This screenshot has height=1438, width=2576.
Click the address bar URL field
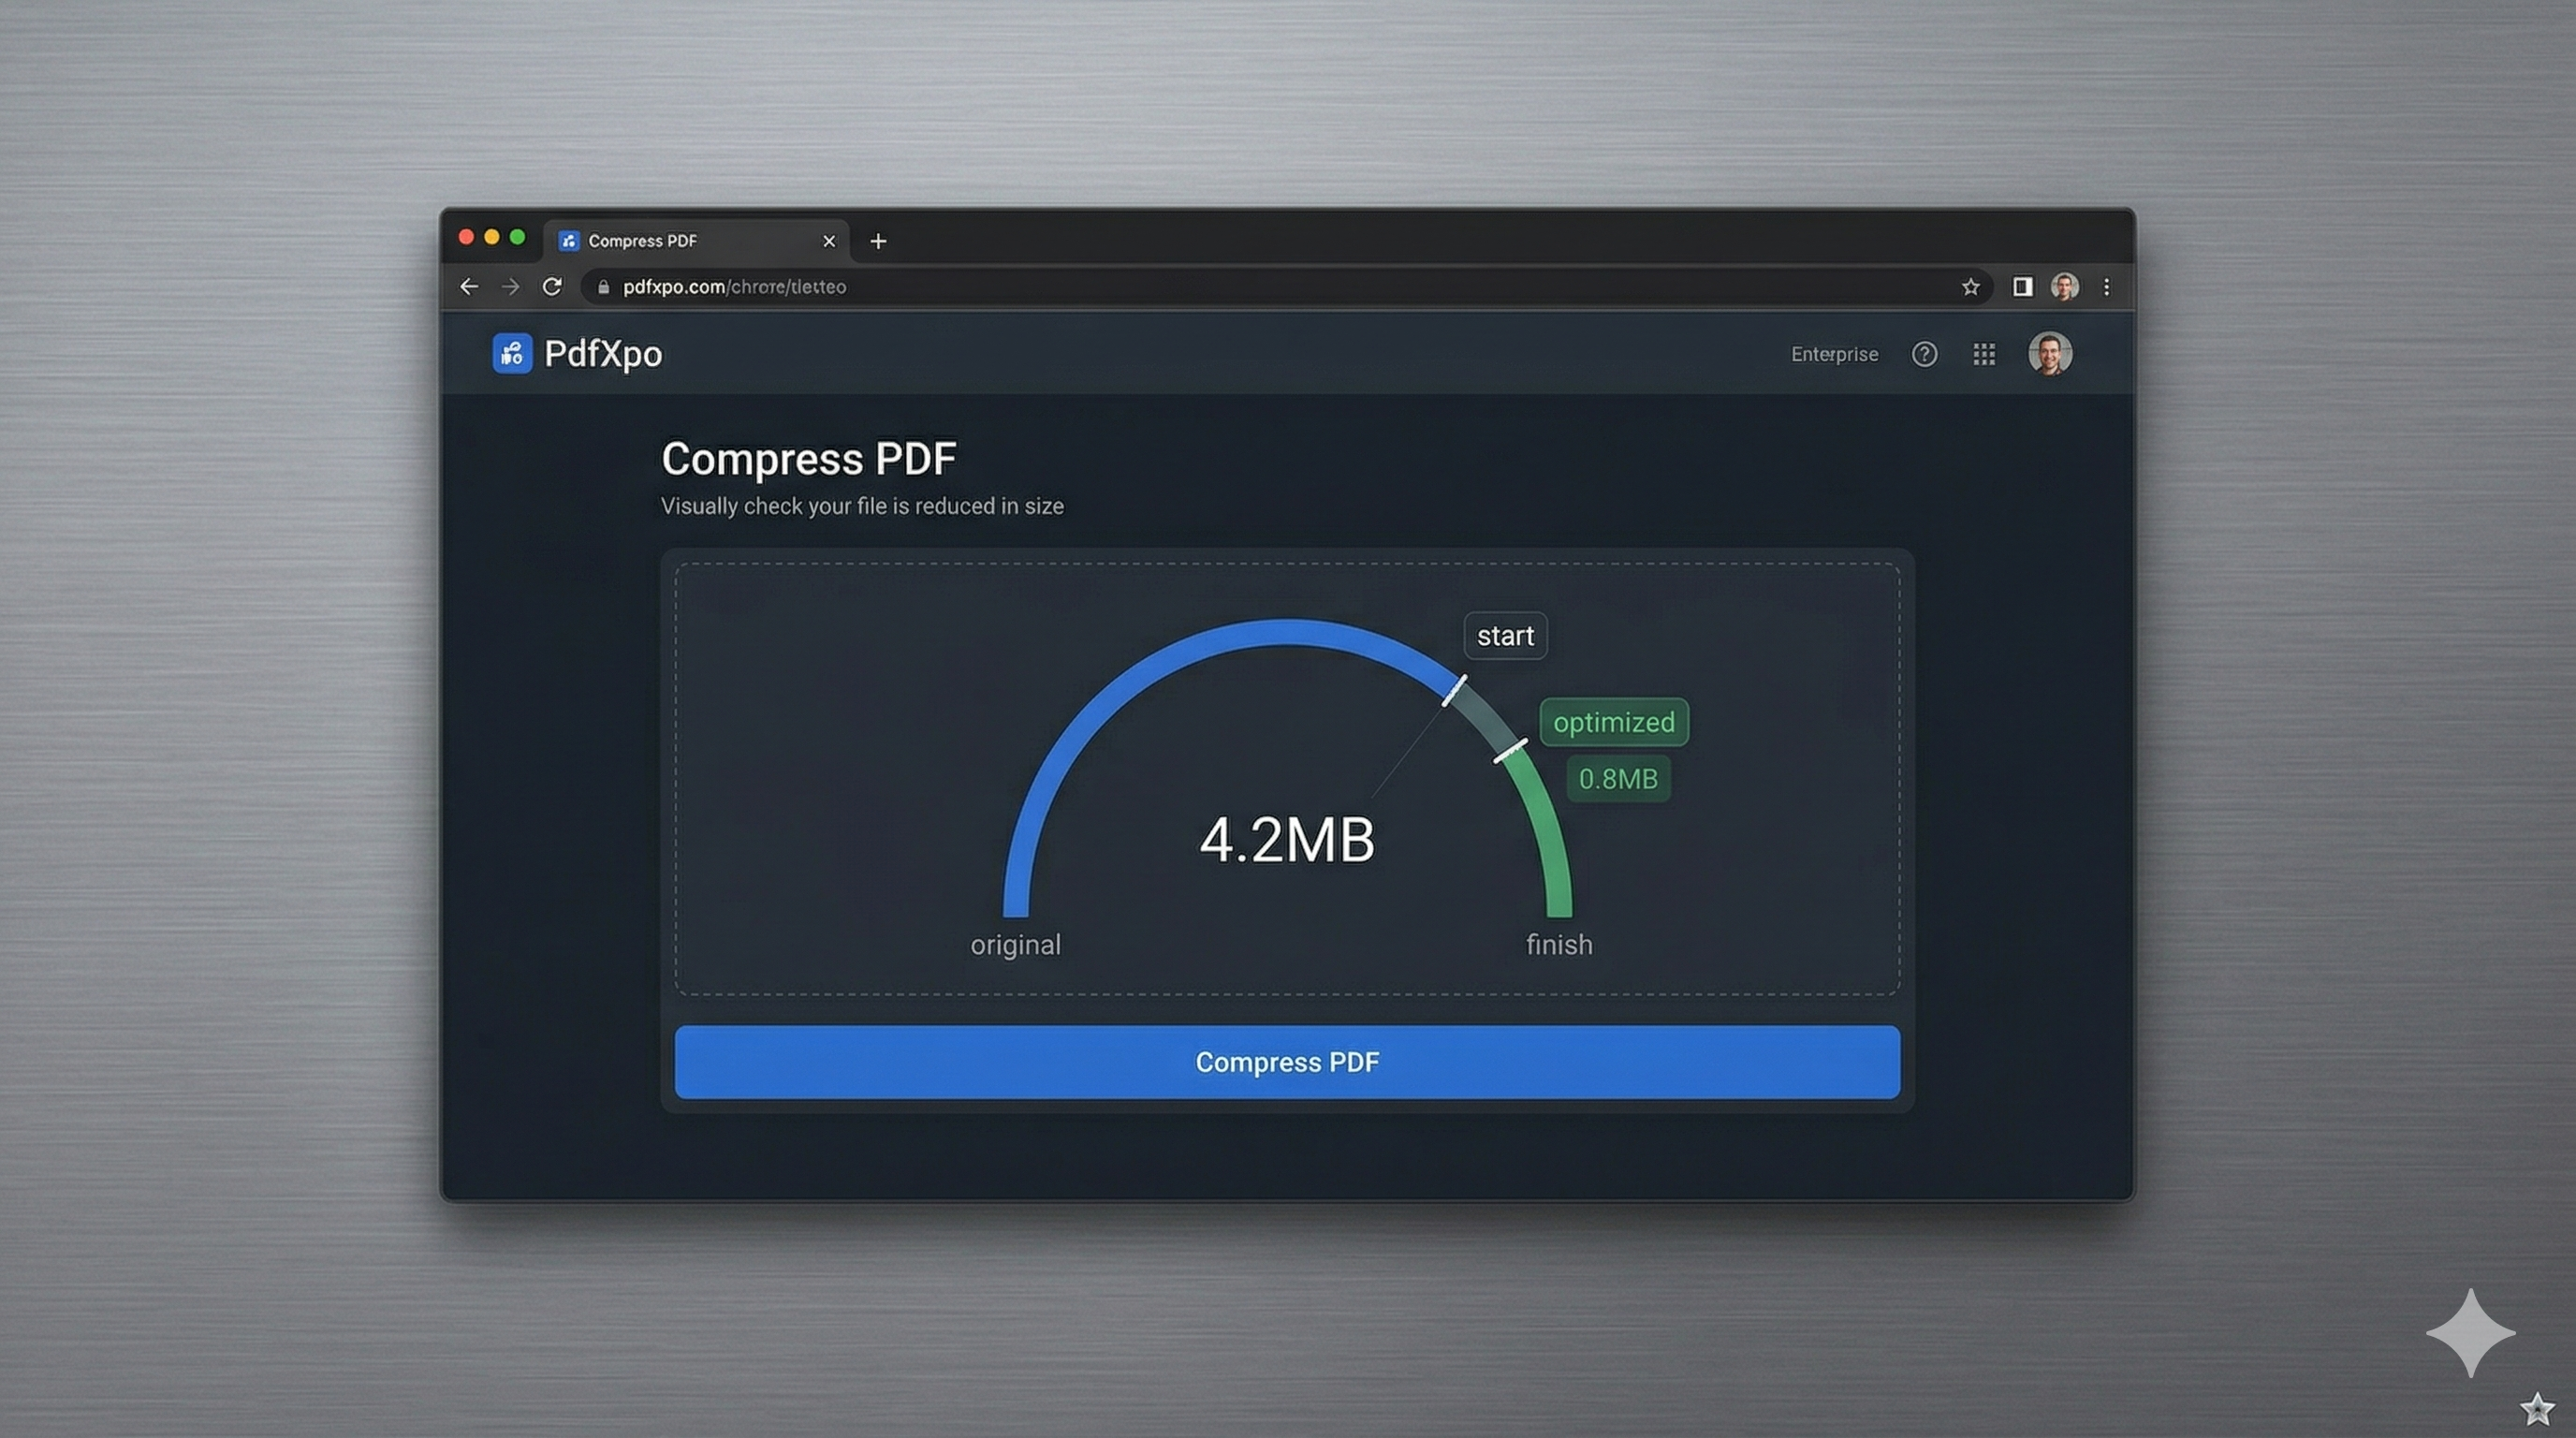coord(1285,287)
